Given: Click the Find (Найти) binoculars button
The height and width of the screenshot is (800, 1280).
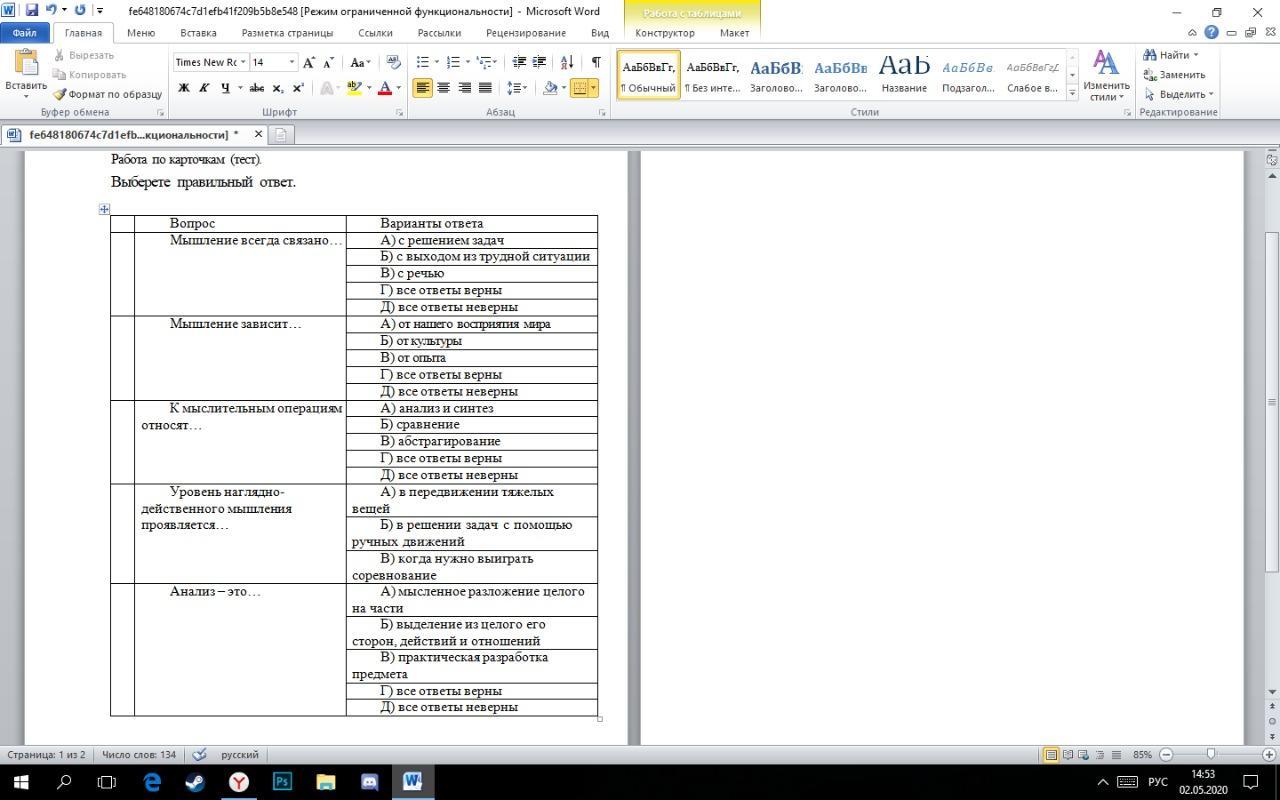Looking at the screenshot, I should 1170,55.
